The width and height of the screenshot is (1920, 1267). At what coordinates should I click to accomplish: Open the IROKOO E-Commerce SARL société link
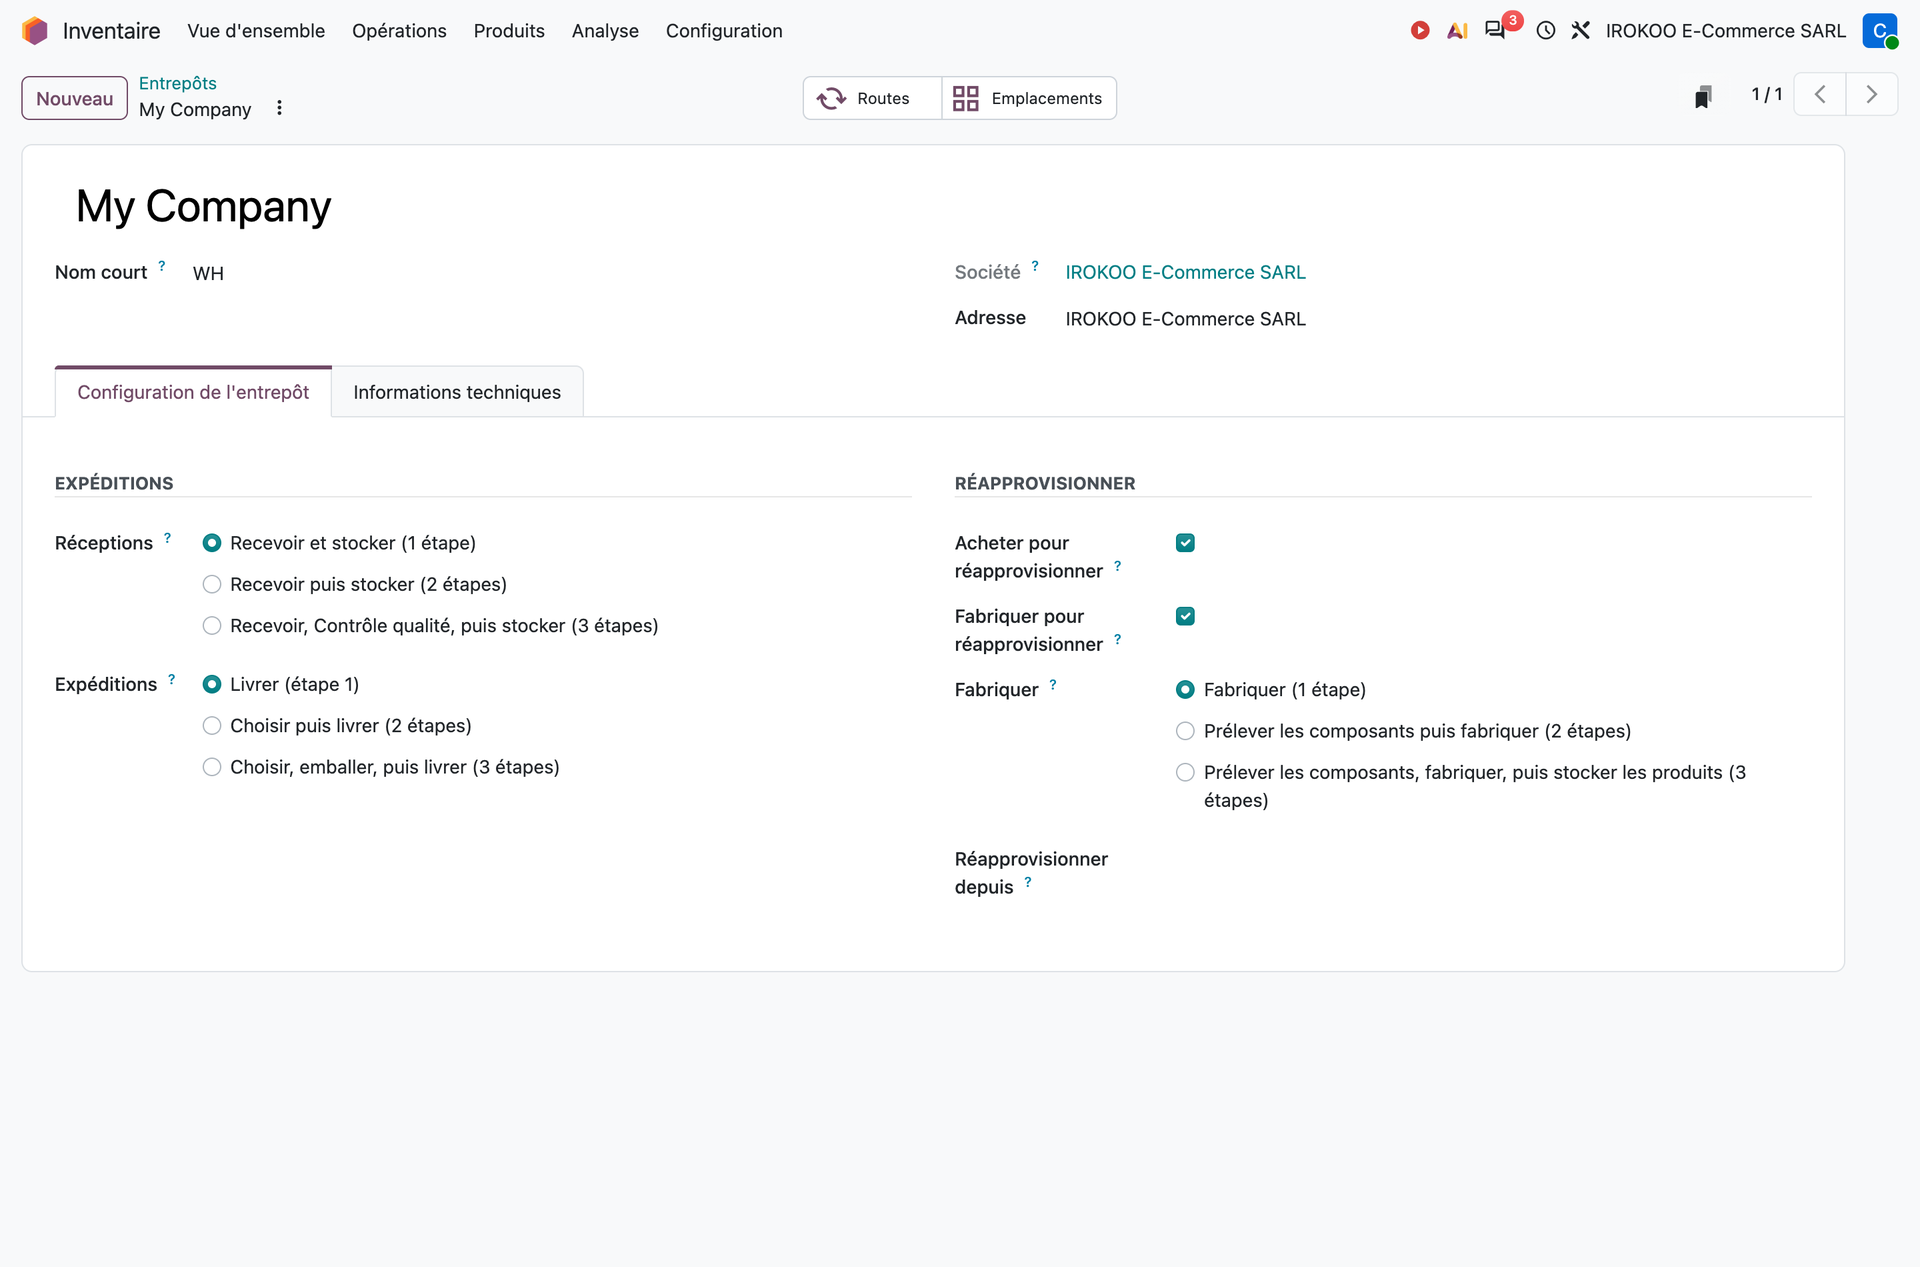(1185, 272)
